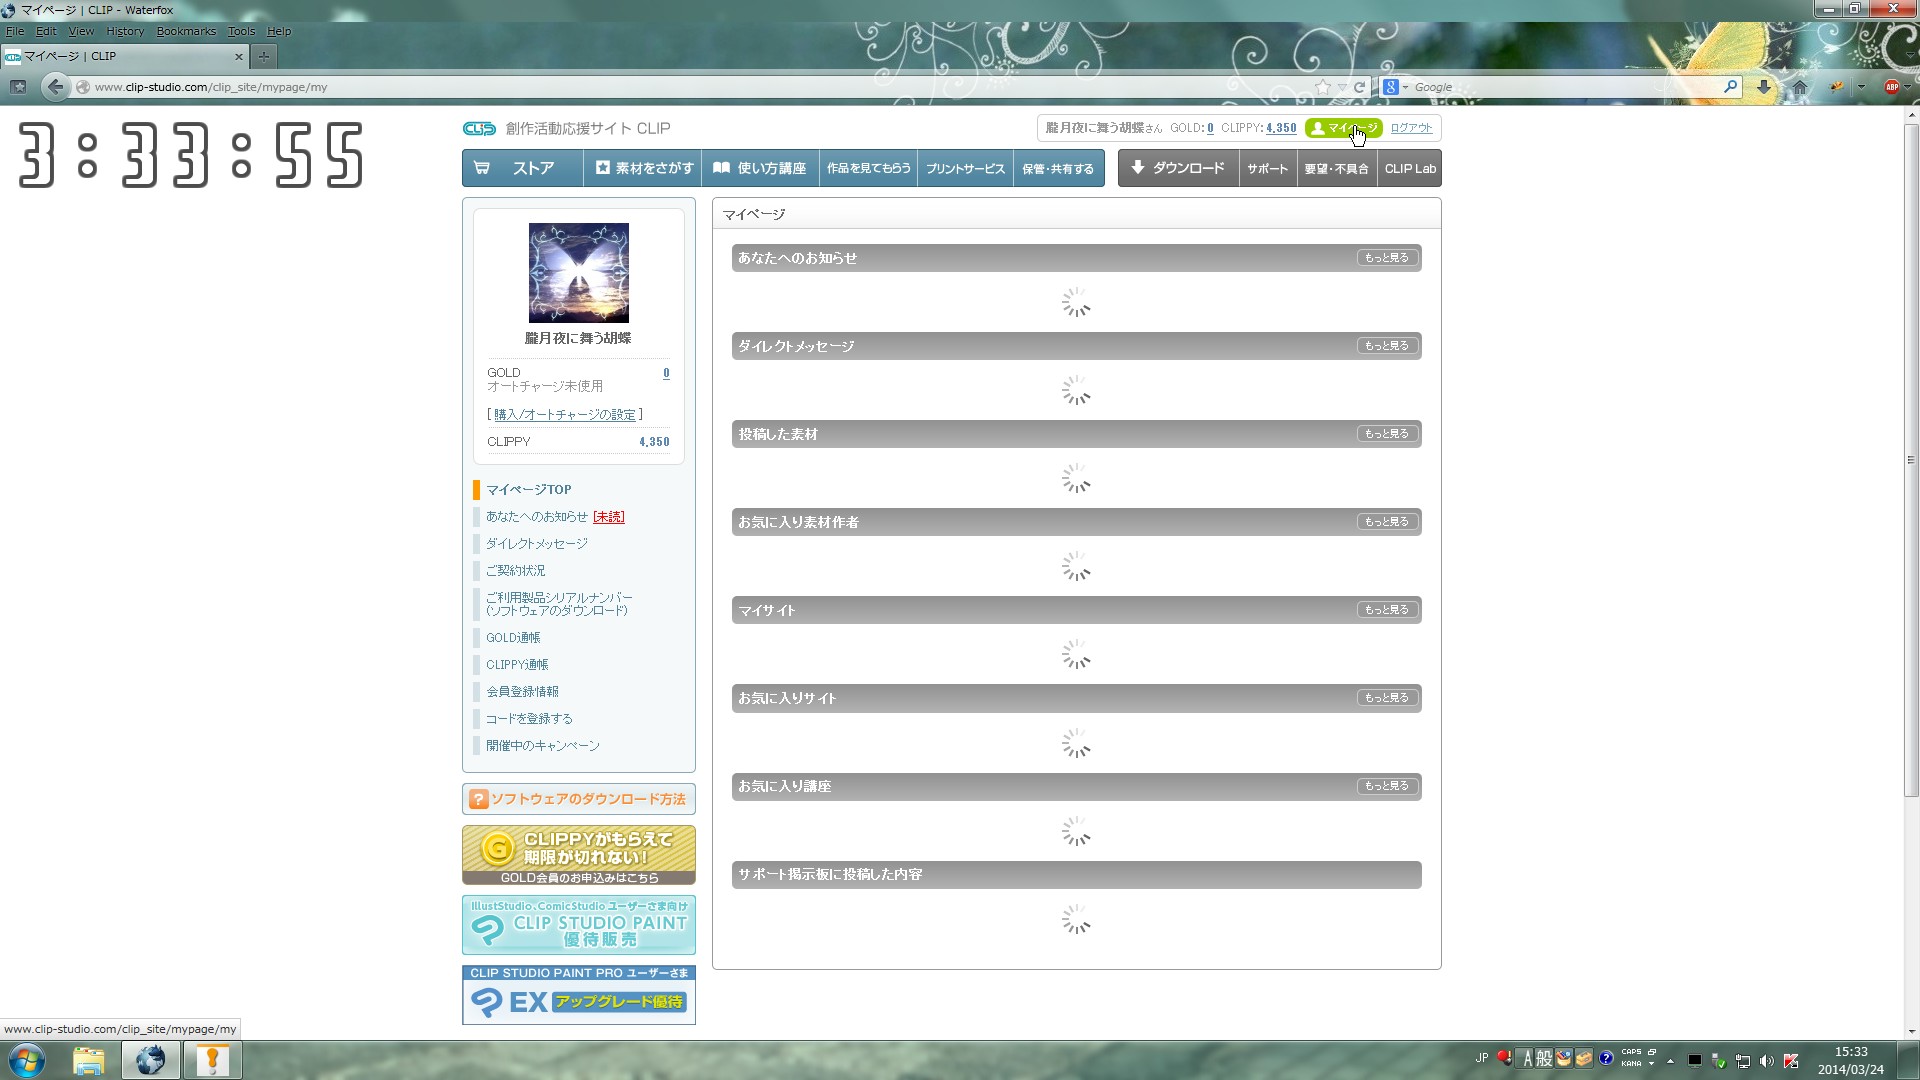Show hidden system tray icons arrow
The height and width of the screenshot is (1080, 1920).
coord(1670,1061)
